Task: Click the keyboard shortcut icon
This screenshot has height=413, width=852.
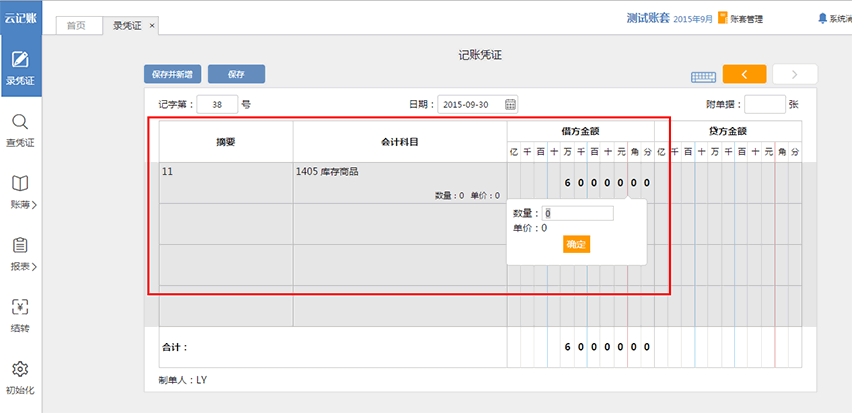Action: coord(703,76)
